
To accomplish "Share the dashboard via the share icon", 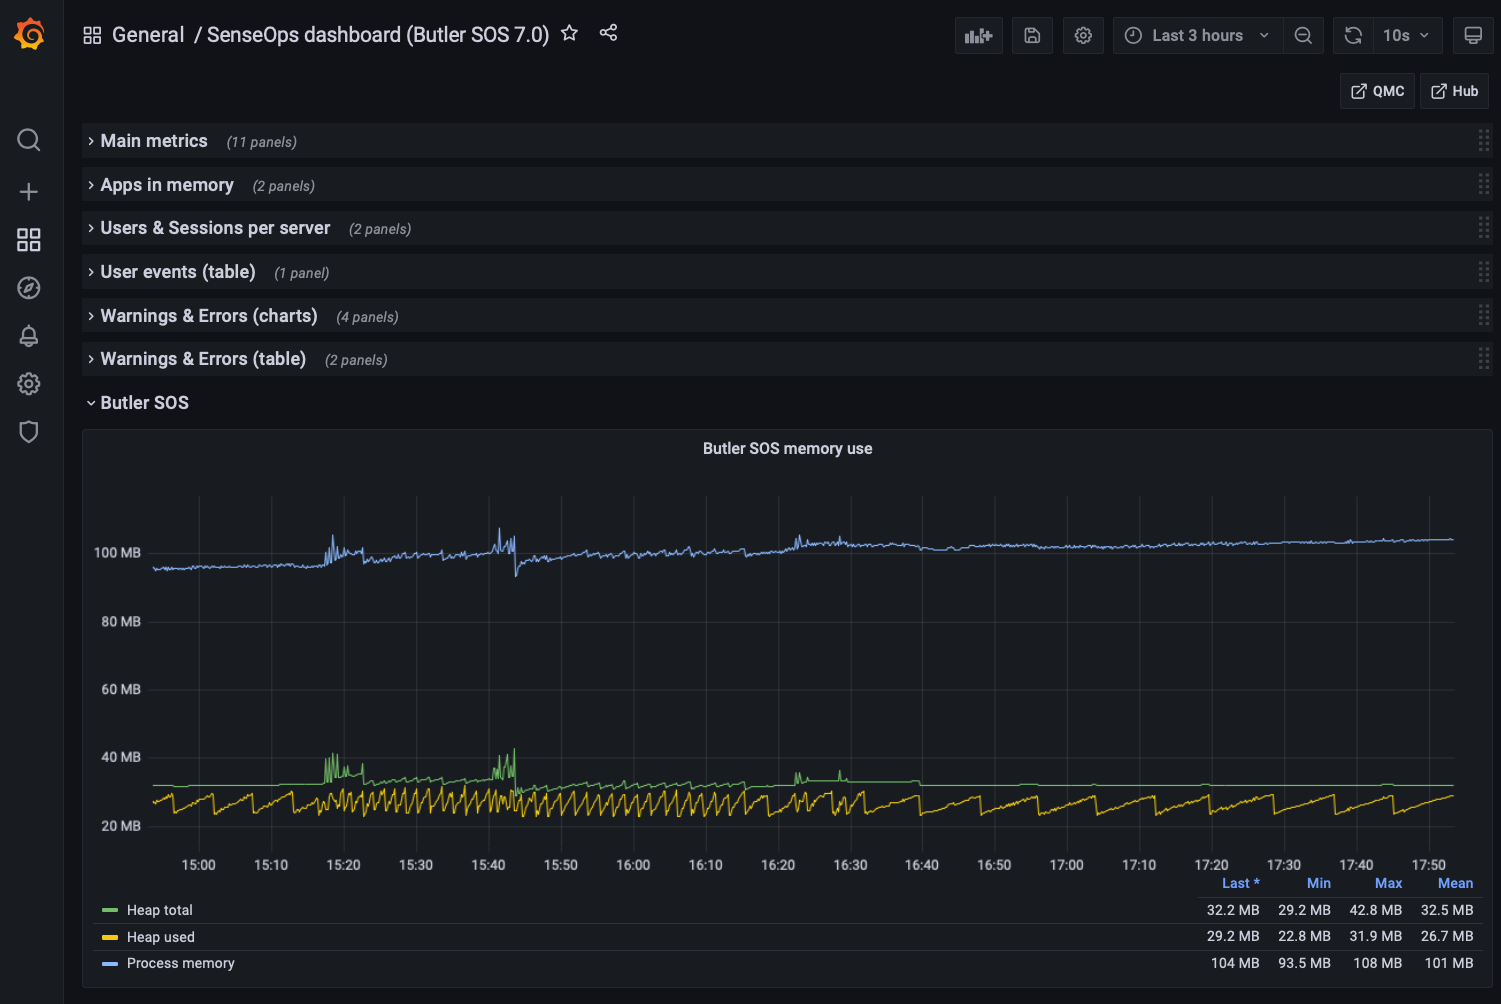I will click(x=608, y=32).
